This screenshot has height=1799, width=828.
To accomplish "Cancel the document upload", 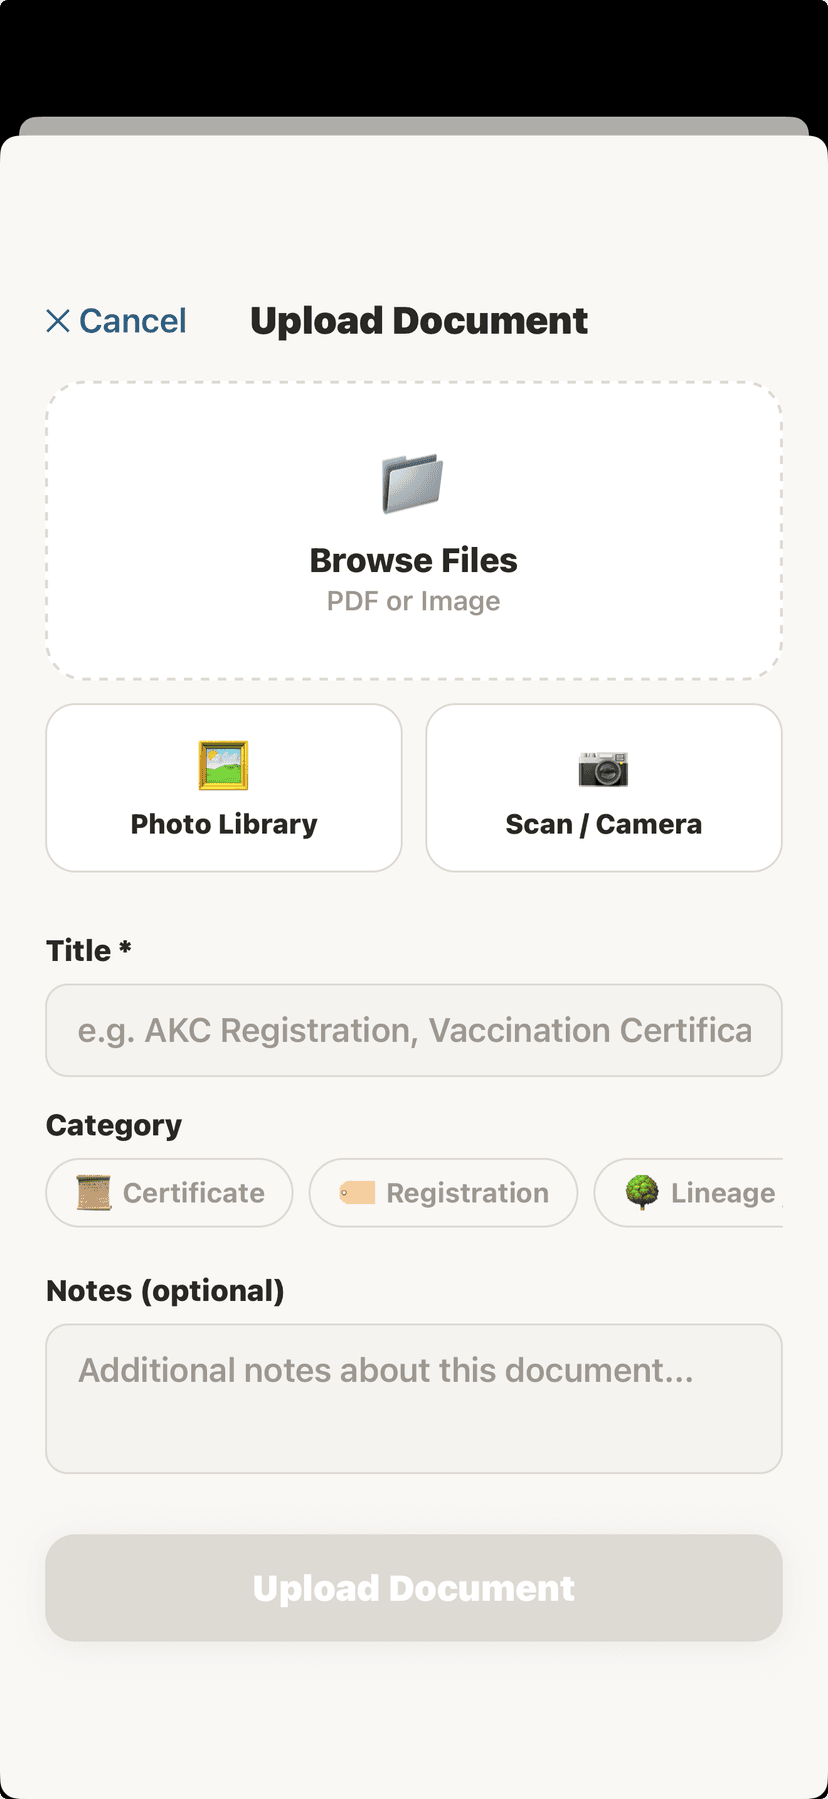I will [x=115, y=320].
